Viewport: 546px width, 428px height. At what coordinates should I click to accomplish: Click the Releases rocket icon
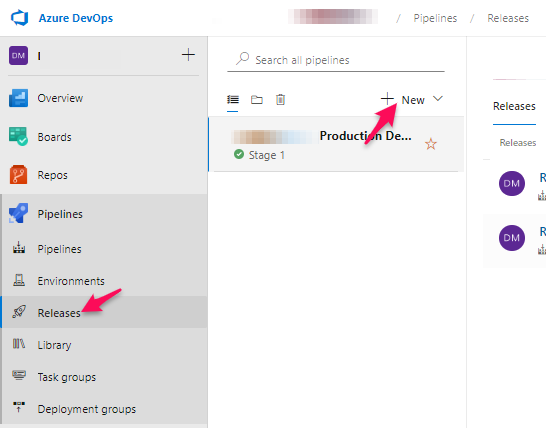click(19, 312)
